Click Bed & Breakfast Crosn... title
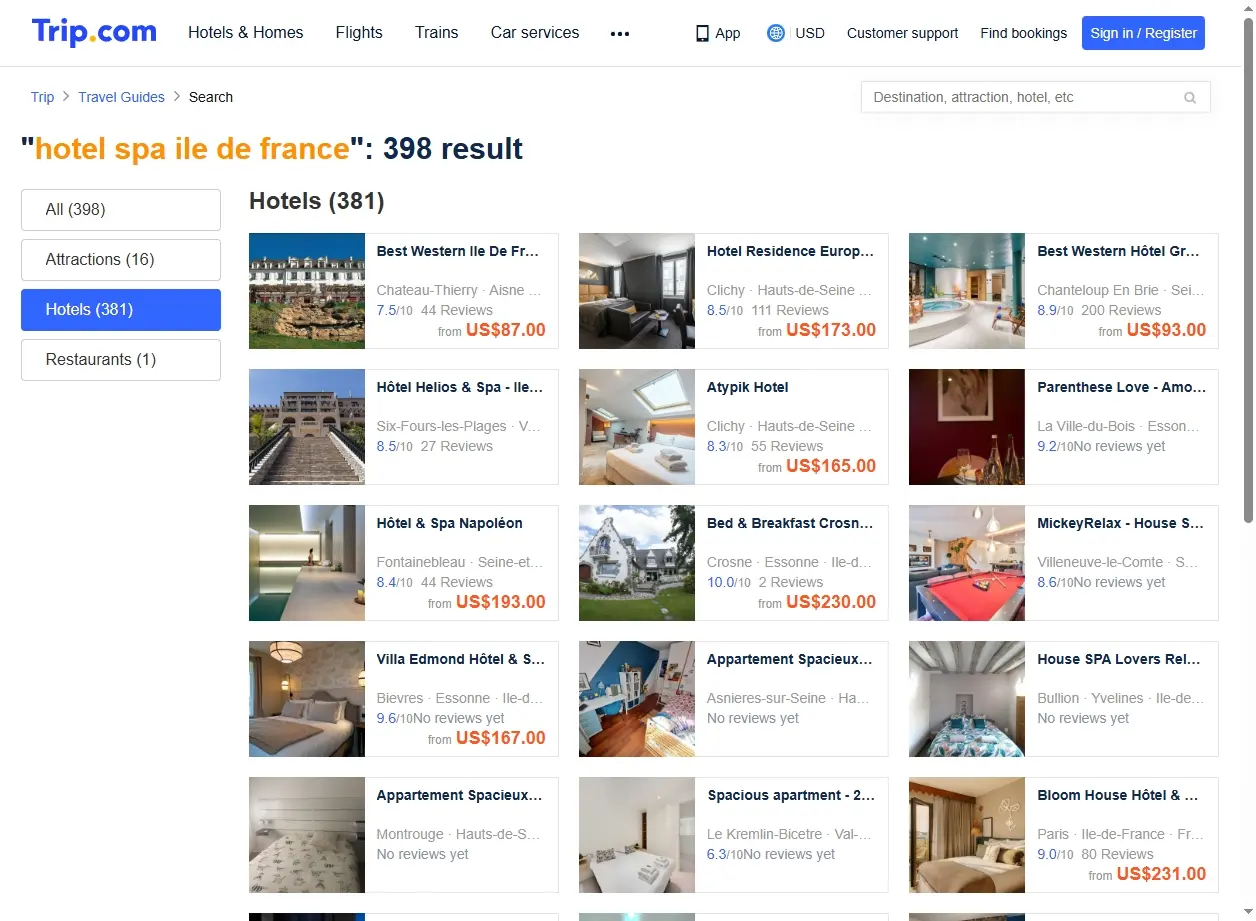This screenshot has height=921, width=1256. (x=790, y=523)
